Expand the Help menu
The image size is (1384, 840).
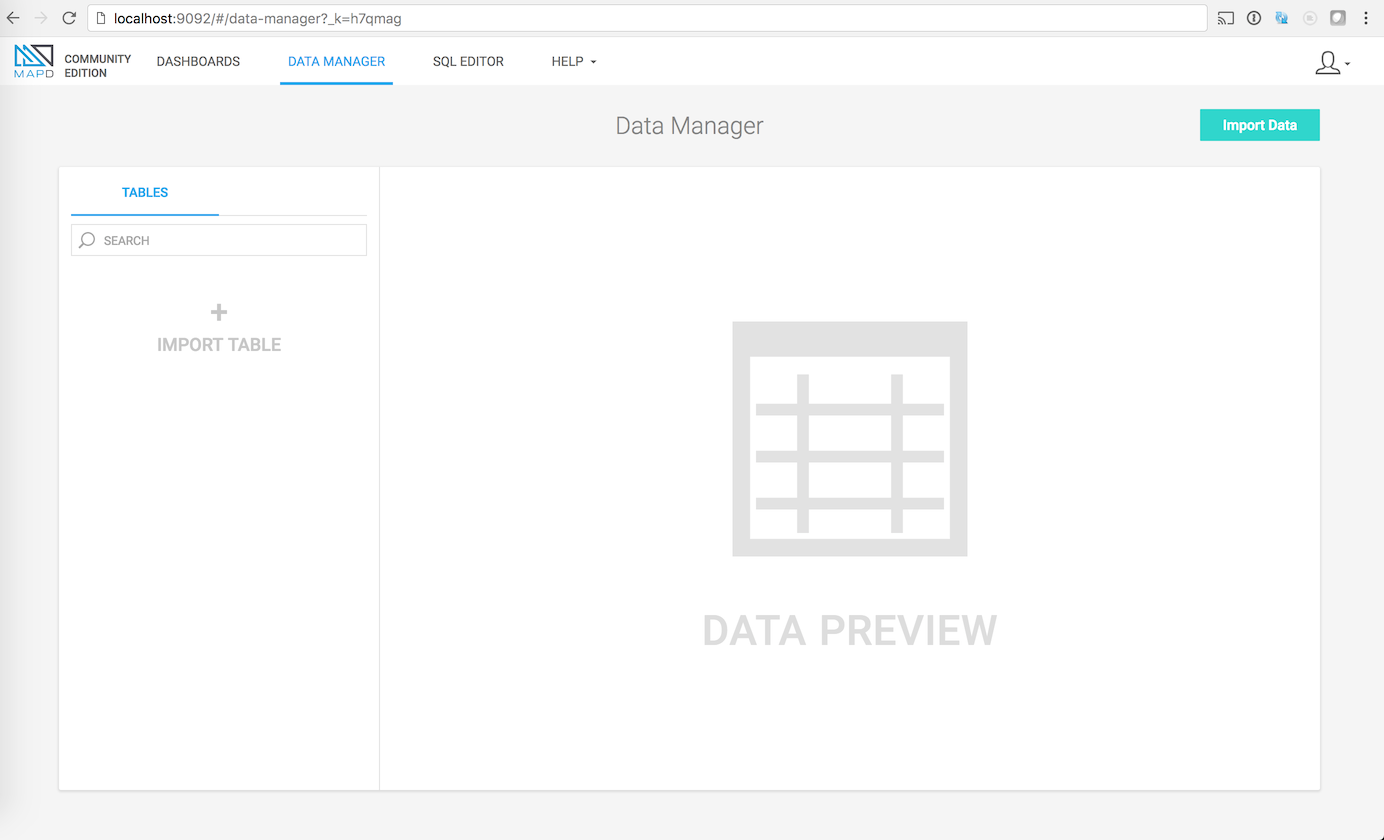pyautogui.click(x=573, y=62)
